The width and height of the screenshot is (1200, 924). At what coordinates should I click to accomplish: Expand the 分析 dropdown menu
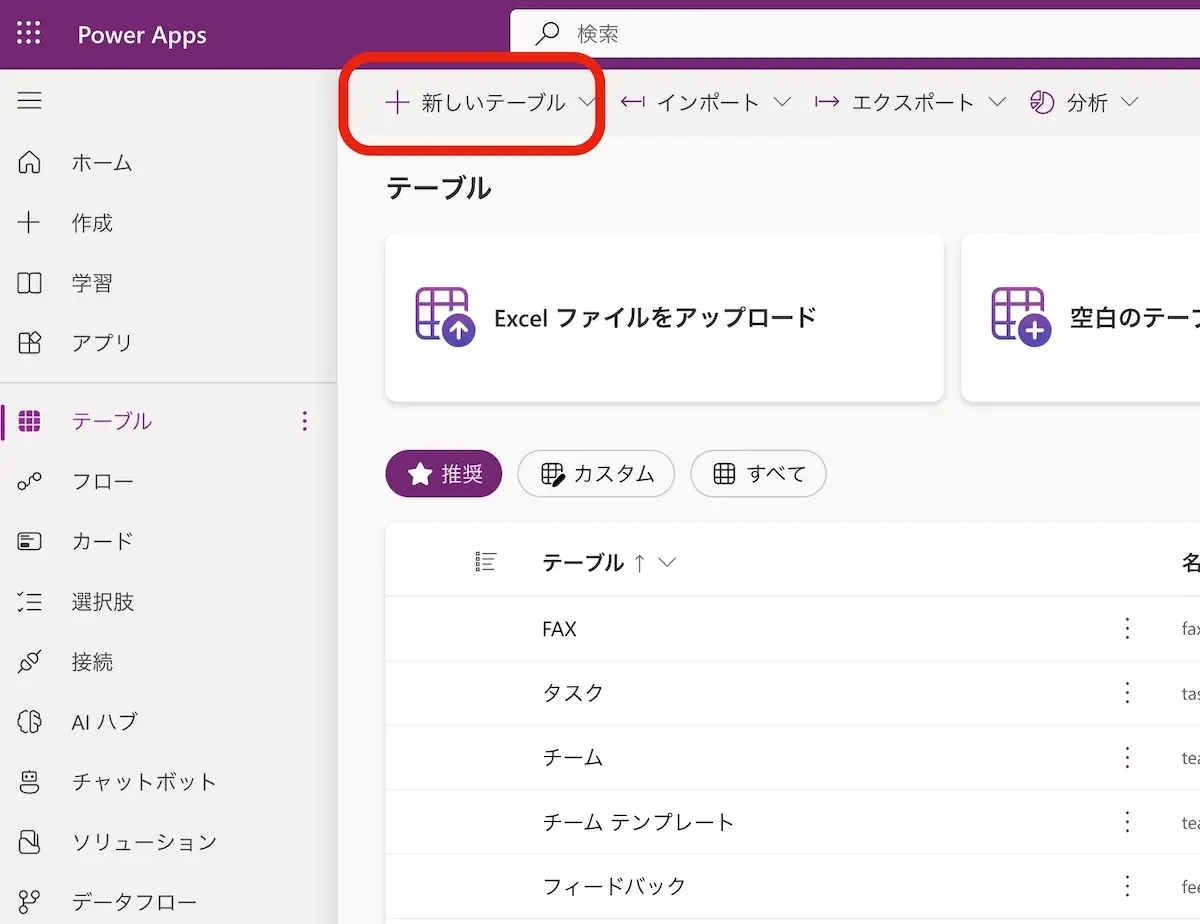[x=1084, y=103]
